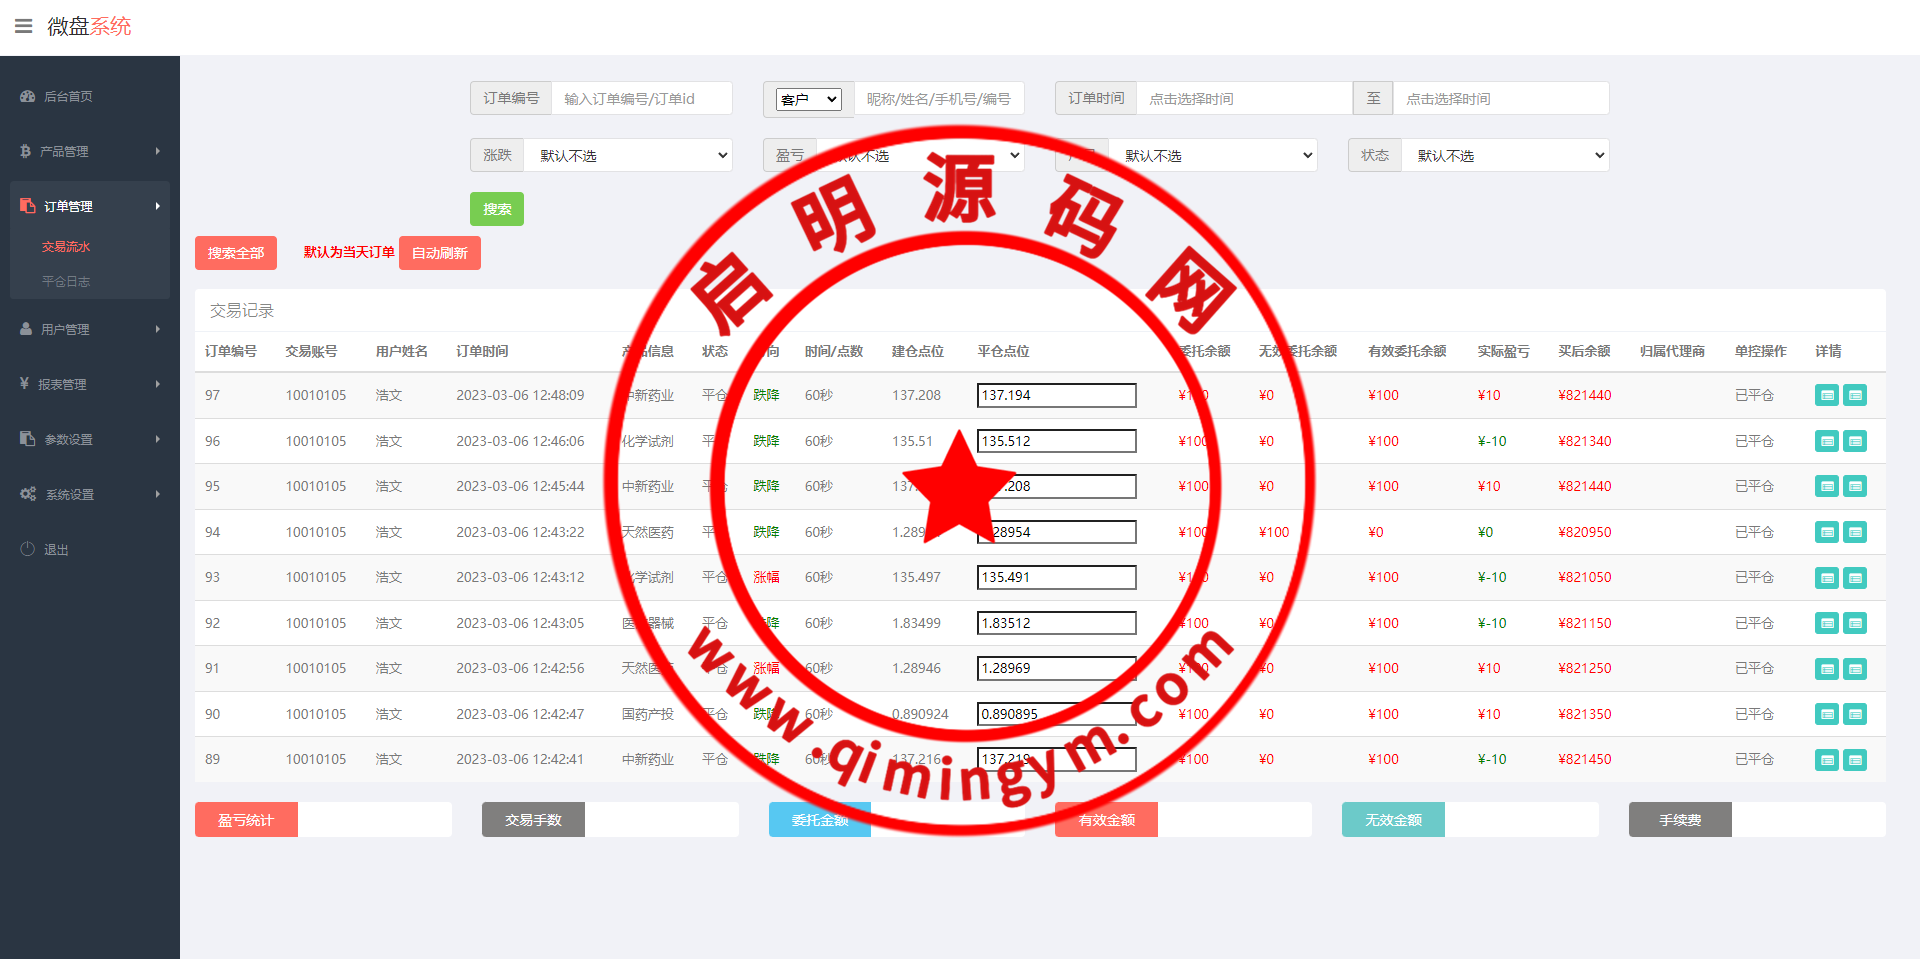Click the 搜索全部 button
Image resolution: width=1920 pixels, height=959 pixels.
235,253
